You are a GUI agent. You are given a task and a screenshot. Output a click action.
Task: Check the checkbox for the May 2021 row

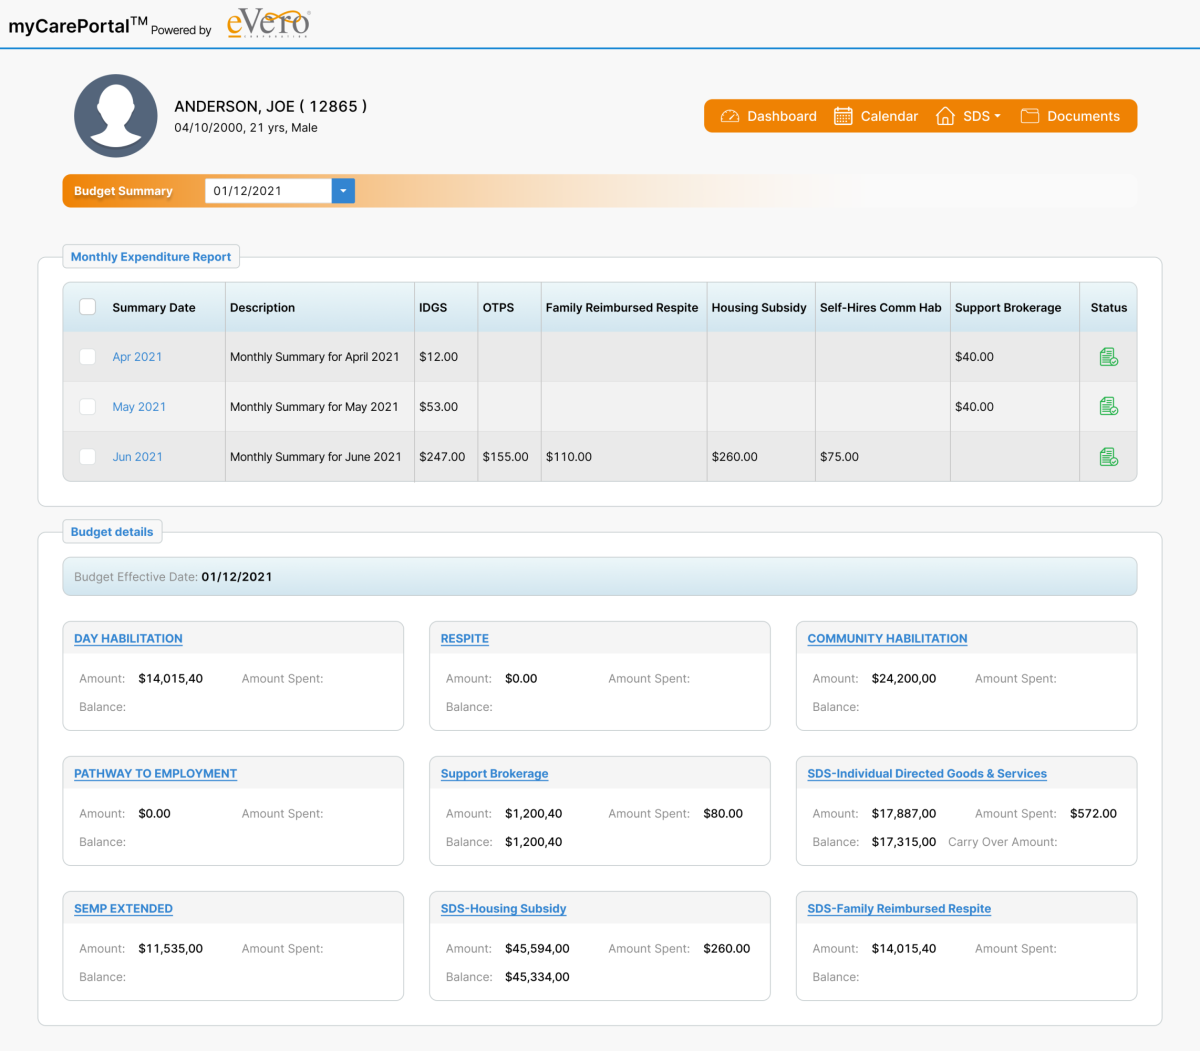click(x=87, y=406)
